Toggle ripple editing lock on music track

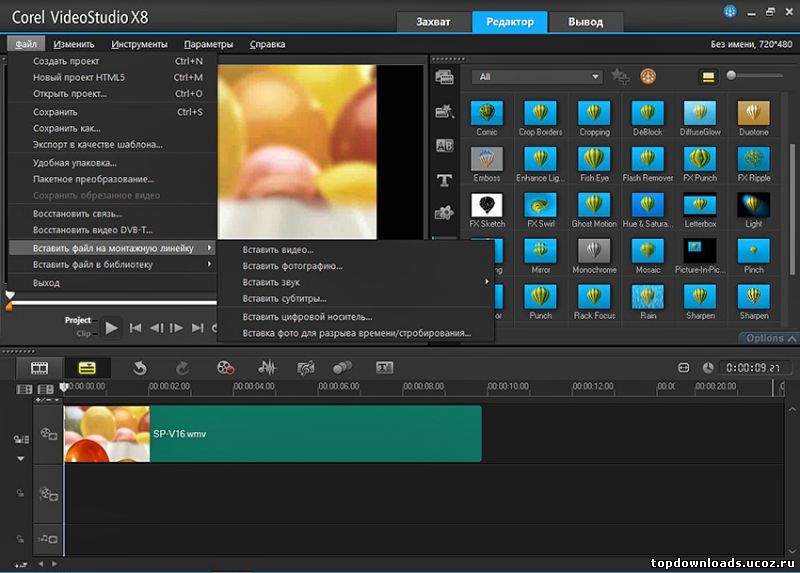[20, 539]
